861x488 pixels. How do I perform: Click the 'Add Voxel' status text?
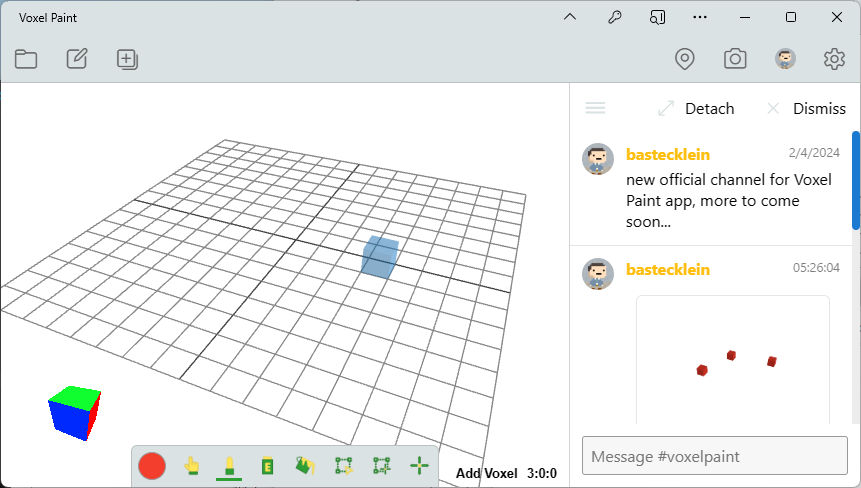point(487,473)
